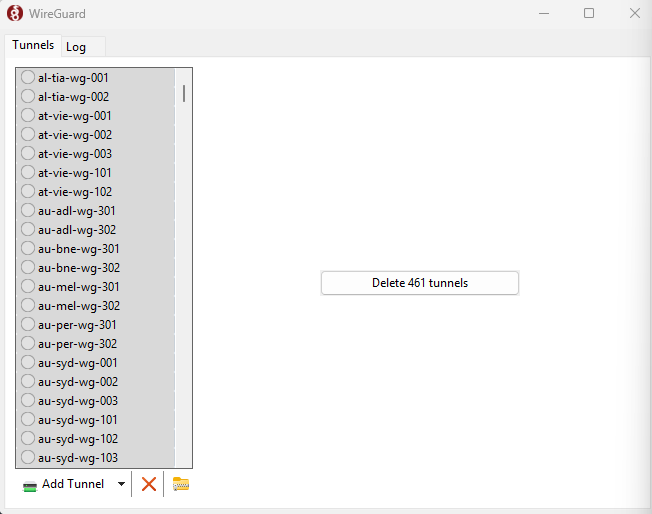Click status circle icon of au-mel-wg-301
Image resolution: width=652 pixels, height=514 pixels.
click(28, 287)
